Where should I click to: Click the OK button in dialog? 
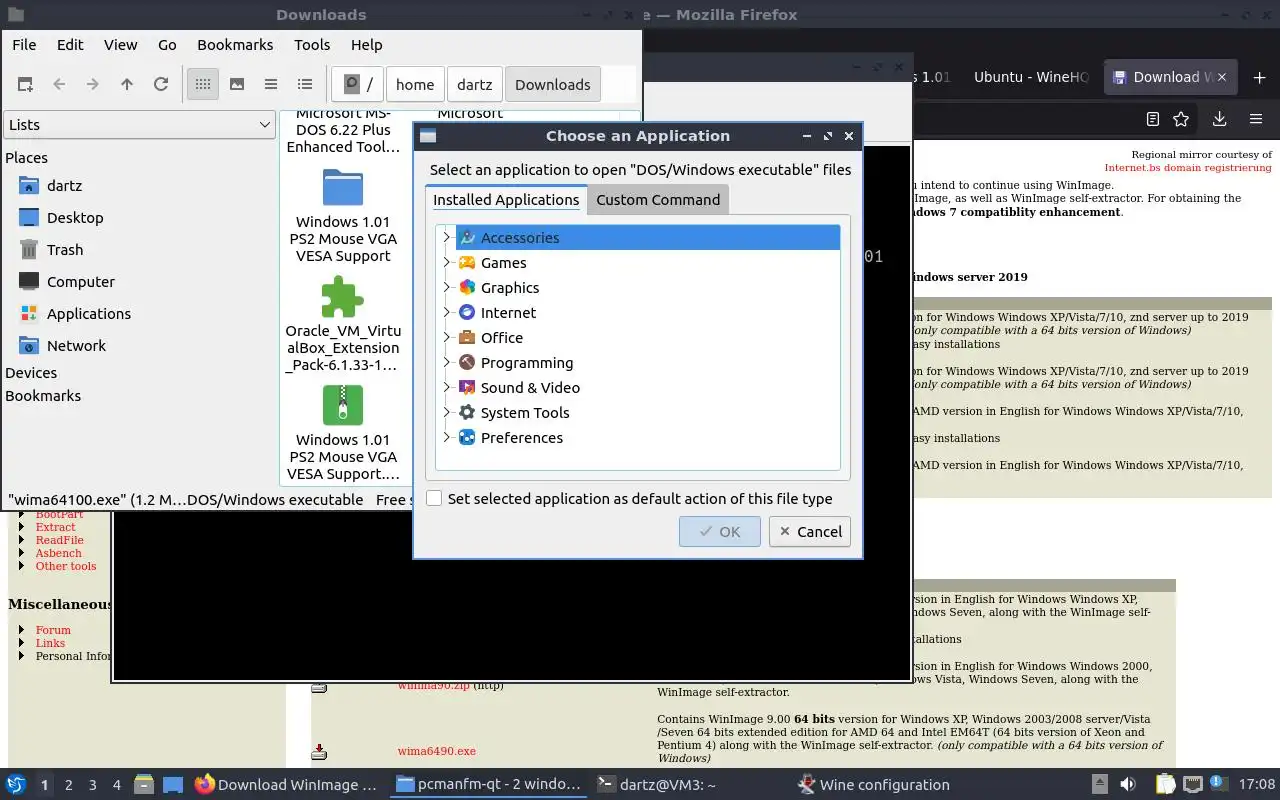point(719,532)
